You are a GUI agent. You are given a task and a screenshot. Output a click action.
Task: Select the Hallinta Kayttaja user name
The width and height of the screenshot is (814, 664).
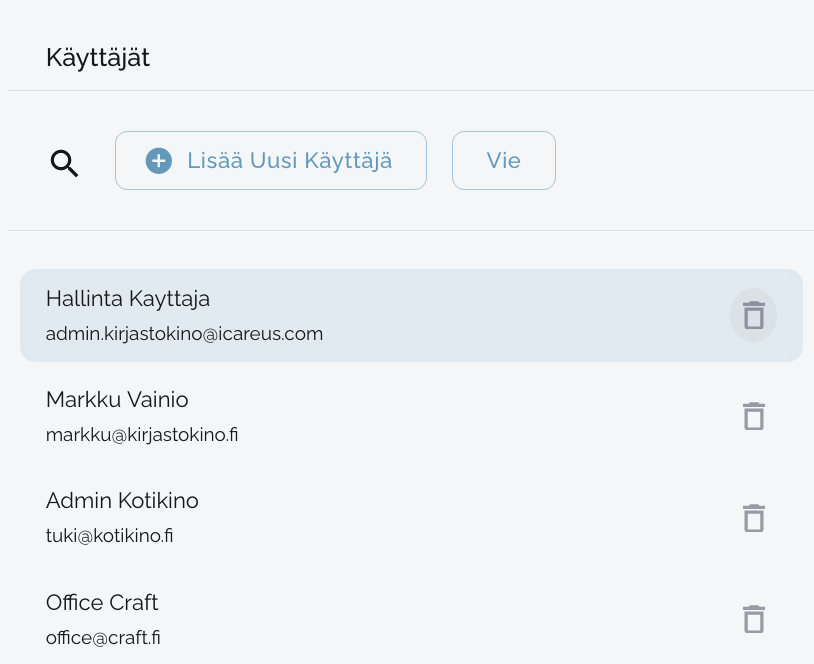tap(128, 299)
